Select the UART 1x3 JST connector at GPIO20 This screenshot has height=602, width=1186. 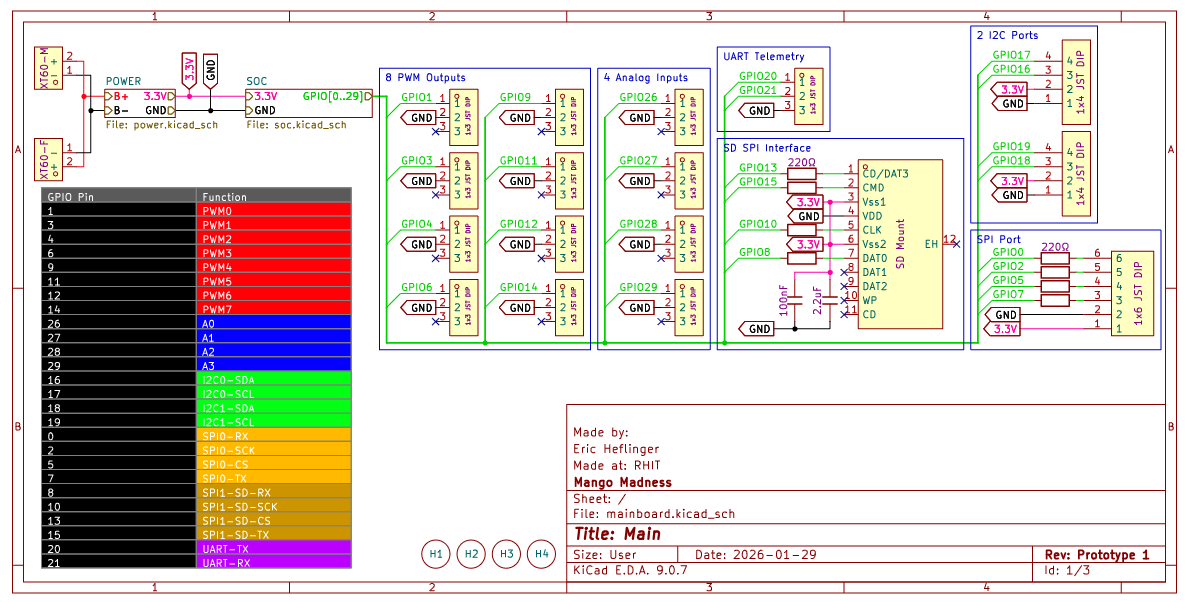tap(807, 97)
